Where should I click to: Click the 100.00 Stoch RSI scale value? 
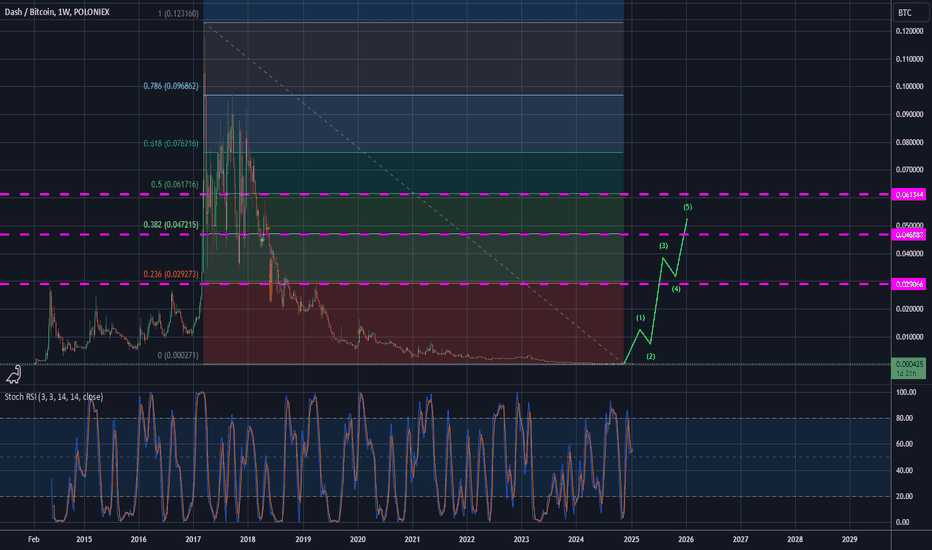tap(906, 392)
